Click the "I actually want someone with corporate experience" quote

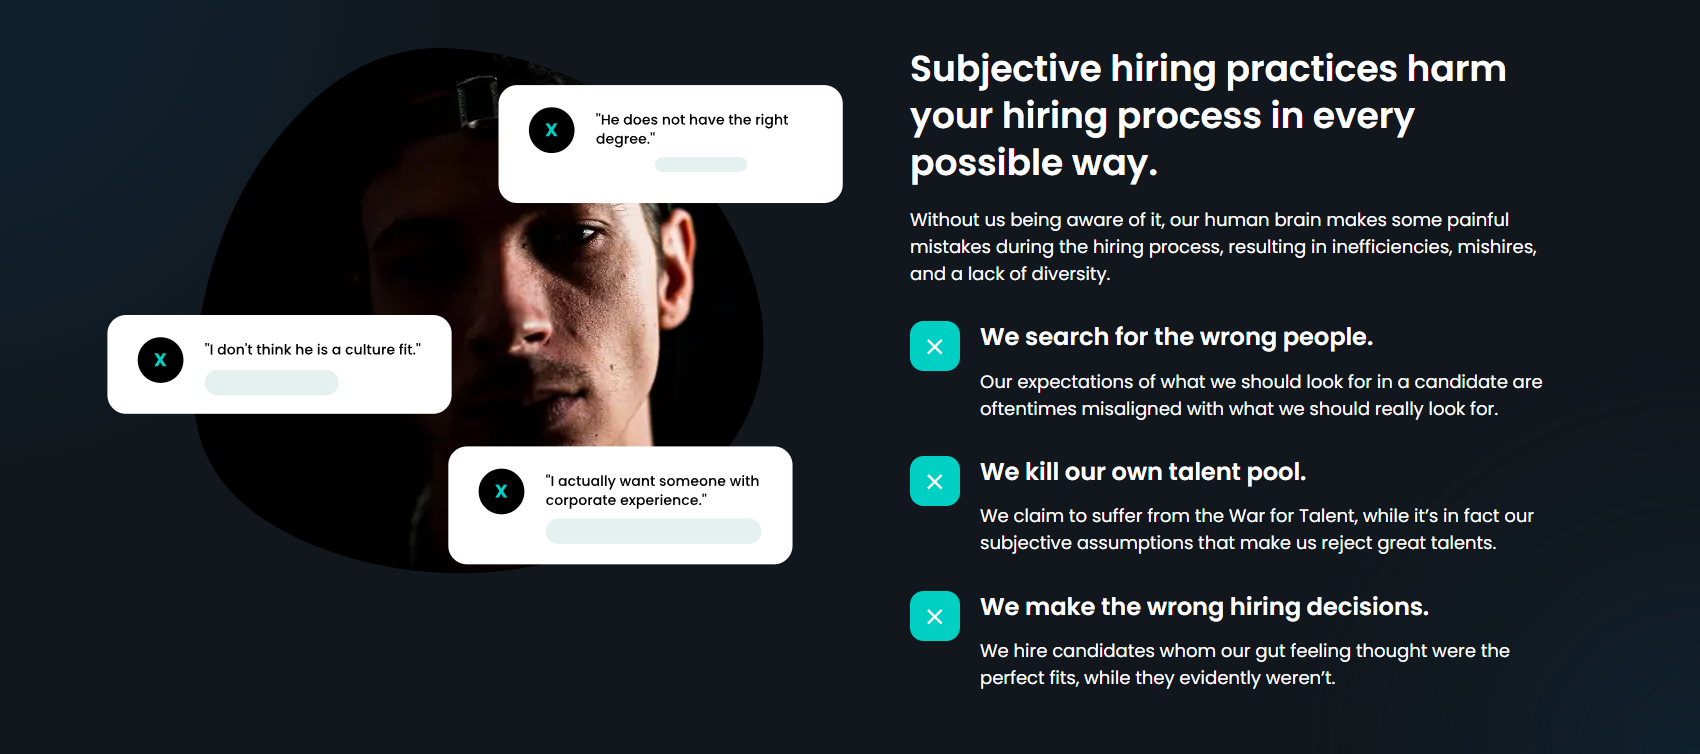[x=652, y=490]
